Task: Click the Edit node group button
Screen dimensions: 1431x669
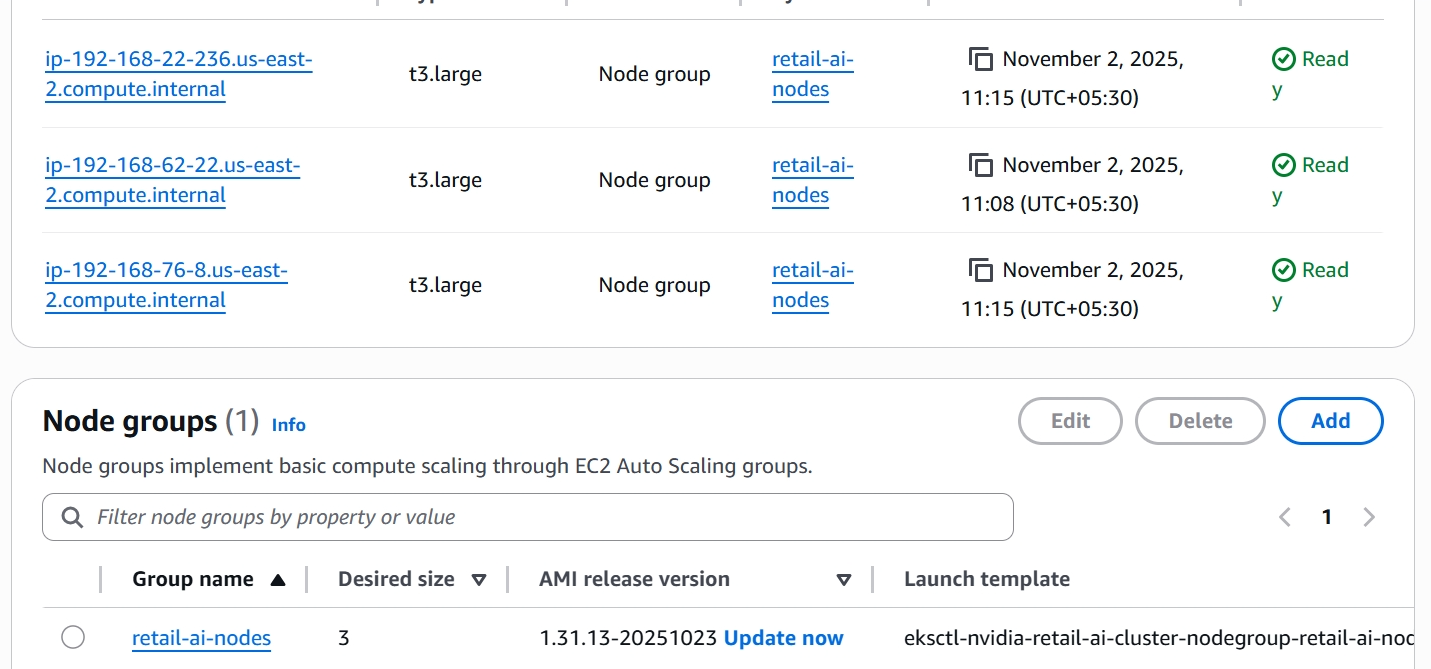Action: (1070, 421)
